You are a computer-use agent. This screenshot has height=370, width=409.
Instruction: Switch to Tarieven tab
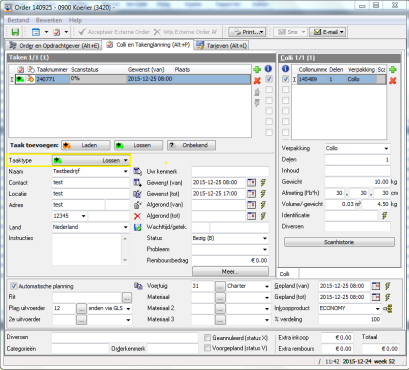(x=222, y=45)
